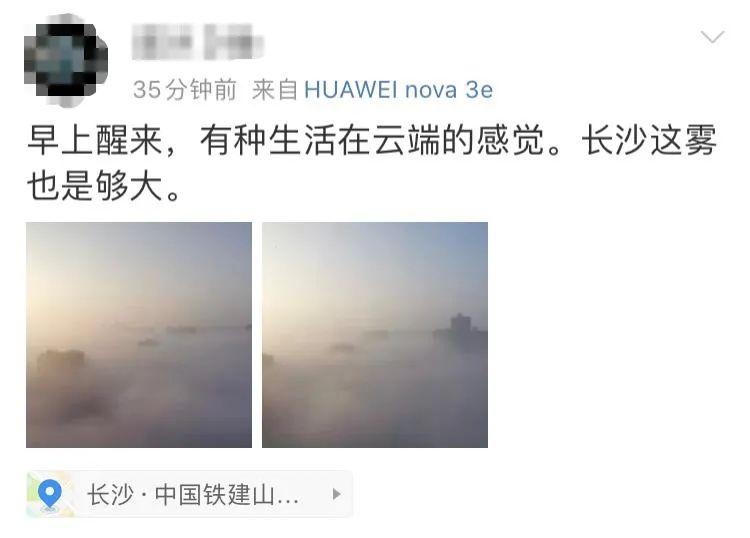Open the second photo with building silhouette
Image resolution: width=750 pixels, height=538 pixels.
click(375, 335)
